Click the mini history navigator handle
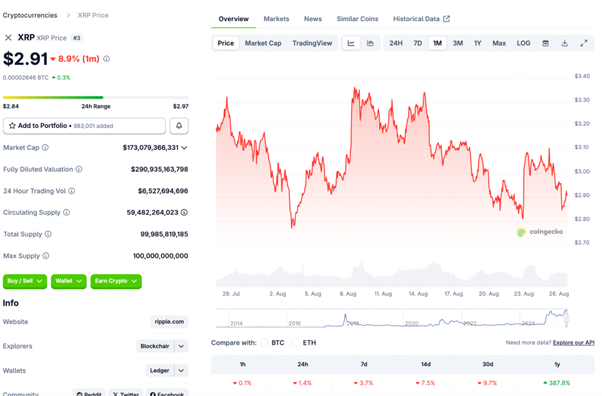 pos(566,318)
